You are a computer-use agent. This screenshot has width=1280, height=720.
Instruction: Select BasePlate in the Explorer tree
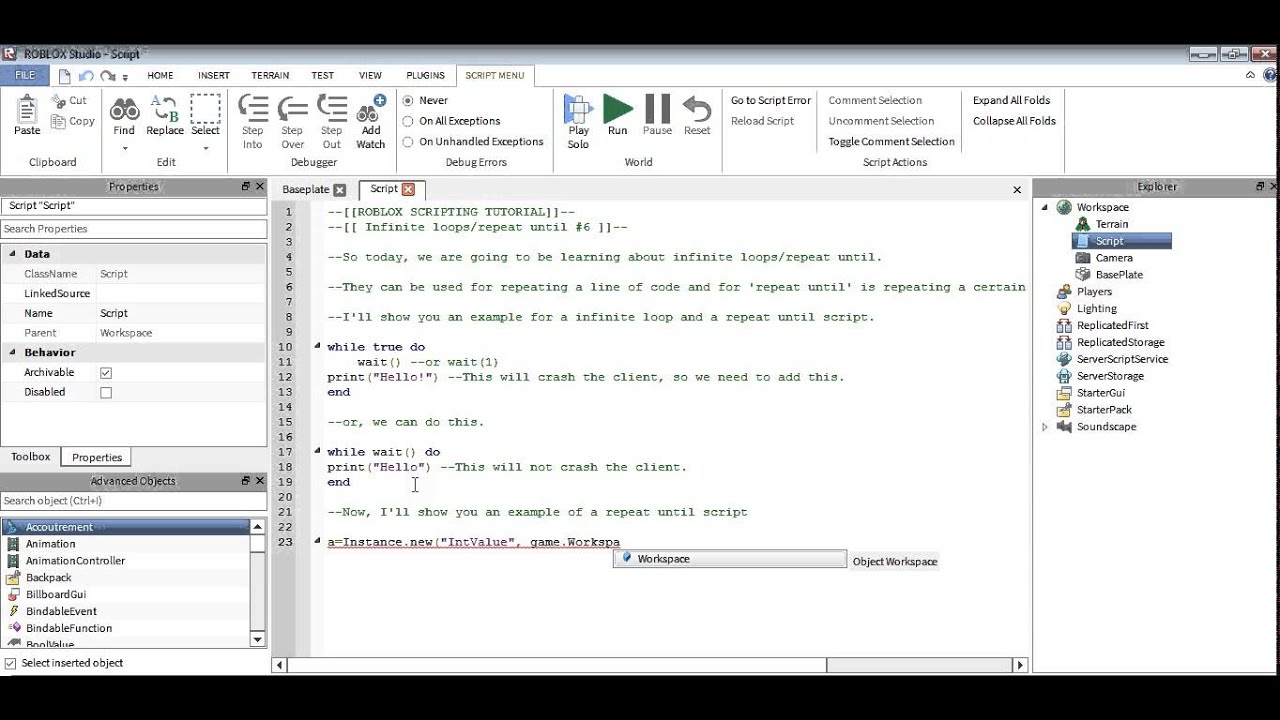click(x=1118, y=275)
